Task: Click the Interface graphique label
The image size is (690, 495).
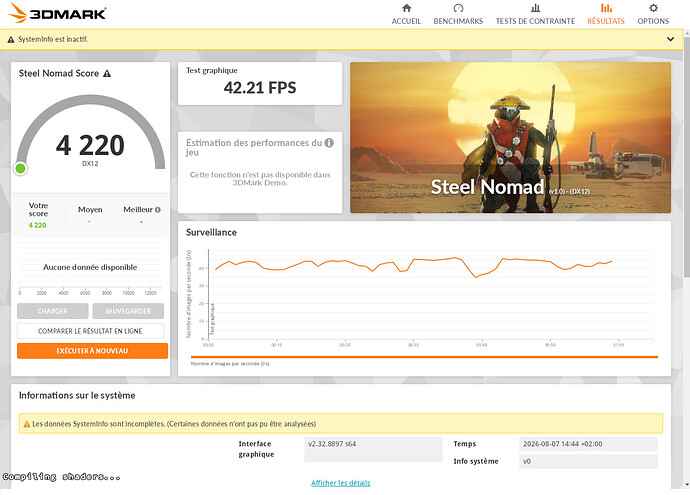Action: 256,449
